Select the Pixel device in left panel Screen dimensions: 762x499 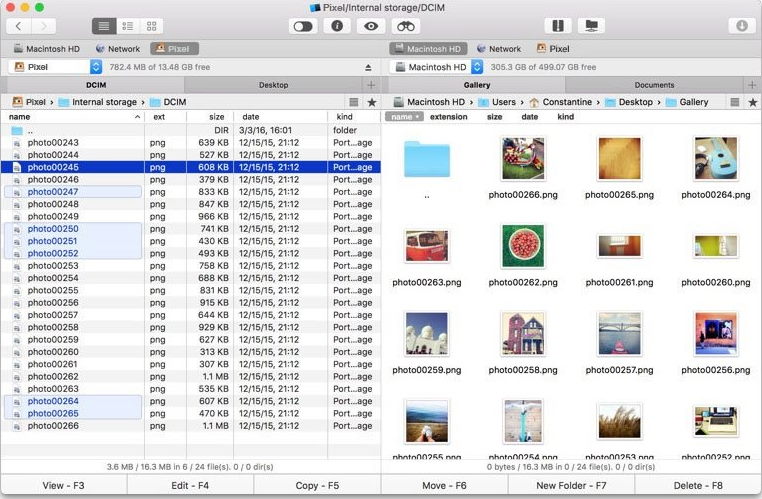[x=174, y=49]
